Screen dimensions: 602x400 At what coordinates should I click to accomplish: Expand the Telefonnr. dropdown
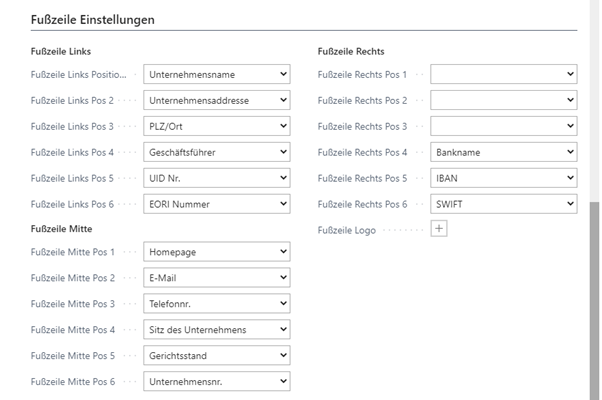[217, 304]
